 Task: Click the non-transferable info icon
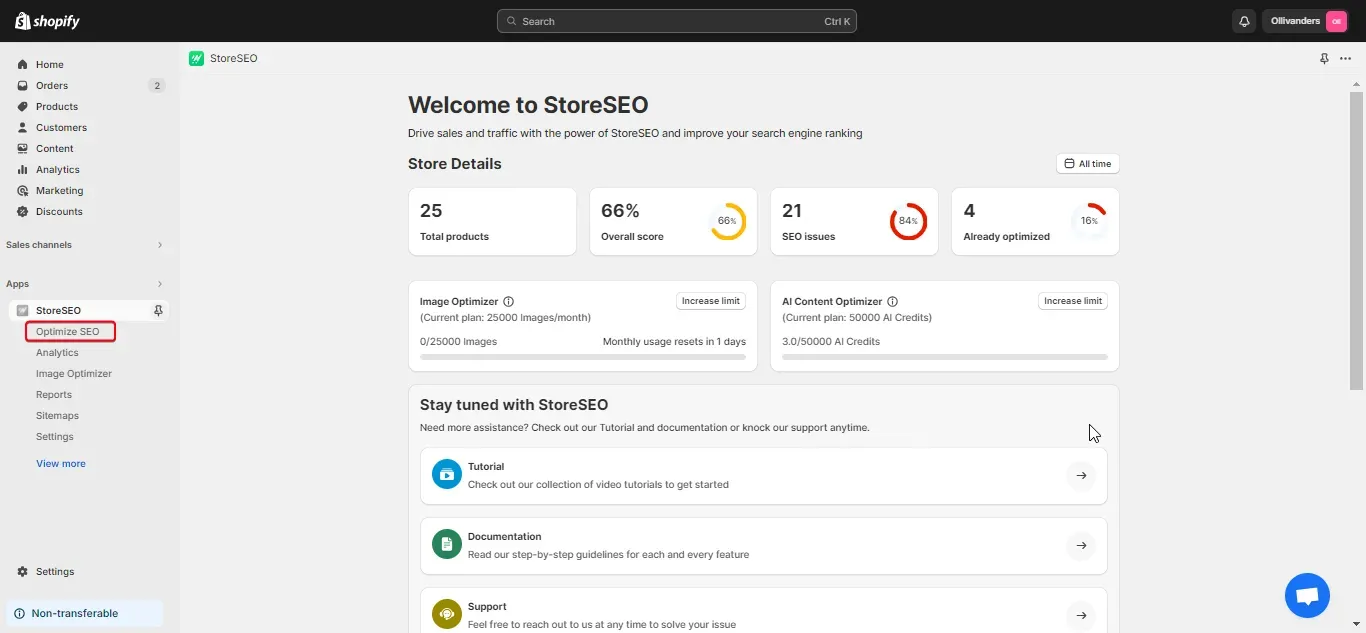click(19, 613)
